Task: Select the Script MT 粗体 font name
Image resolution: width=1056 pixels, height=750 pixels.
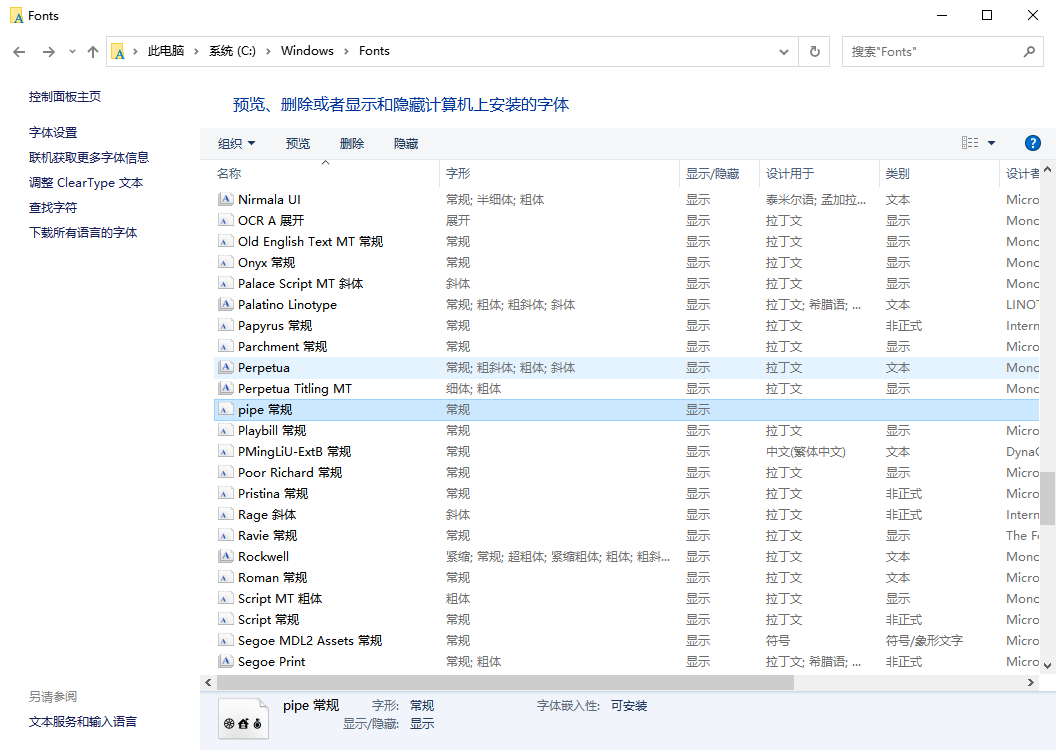Action: (280, 599)
